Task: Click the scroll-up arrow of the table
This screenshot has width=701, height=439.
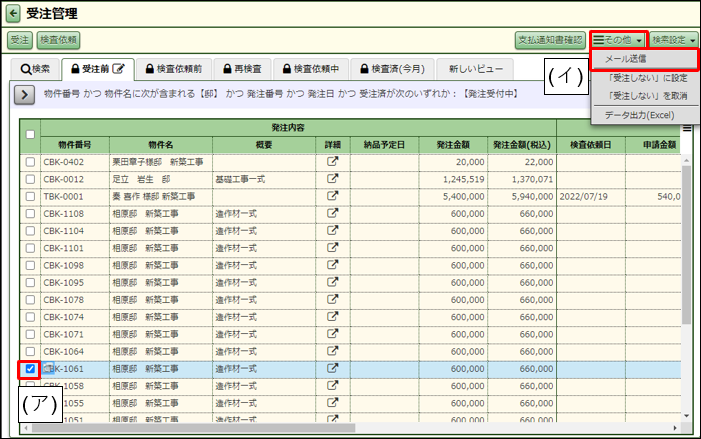Action: coord(687,160)
